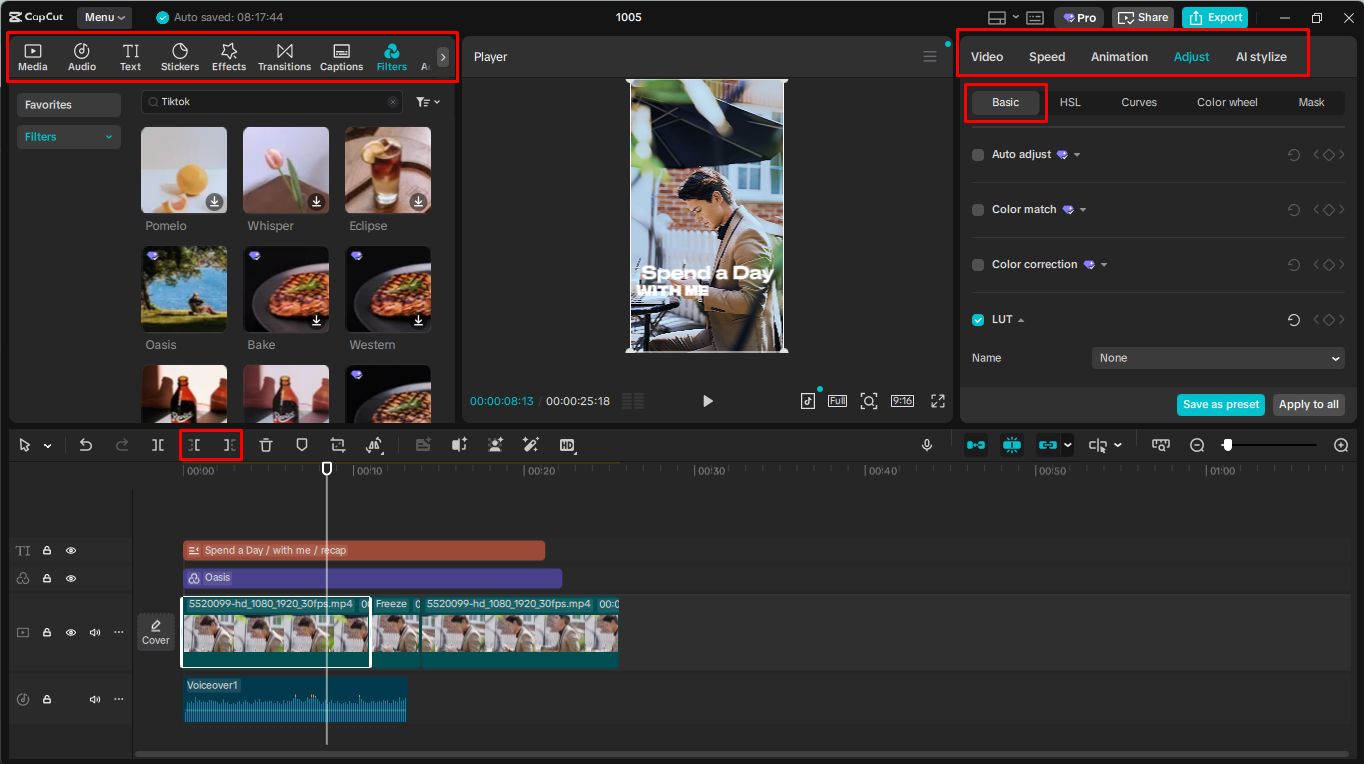Enable the Auto adjust checkbox
1364x764 pixels.
977,154
